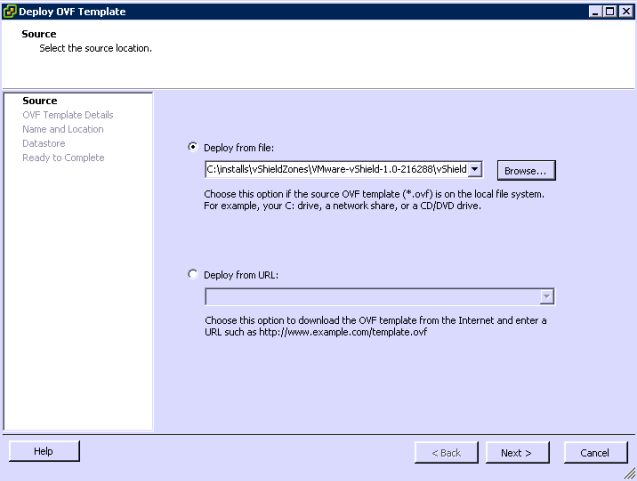Select Ready to Complete wizard step
This screenshot has width=637, height=481.
coord(63,157)
